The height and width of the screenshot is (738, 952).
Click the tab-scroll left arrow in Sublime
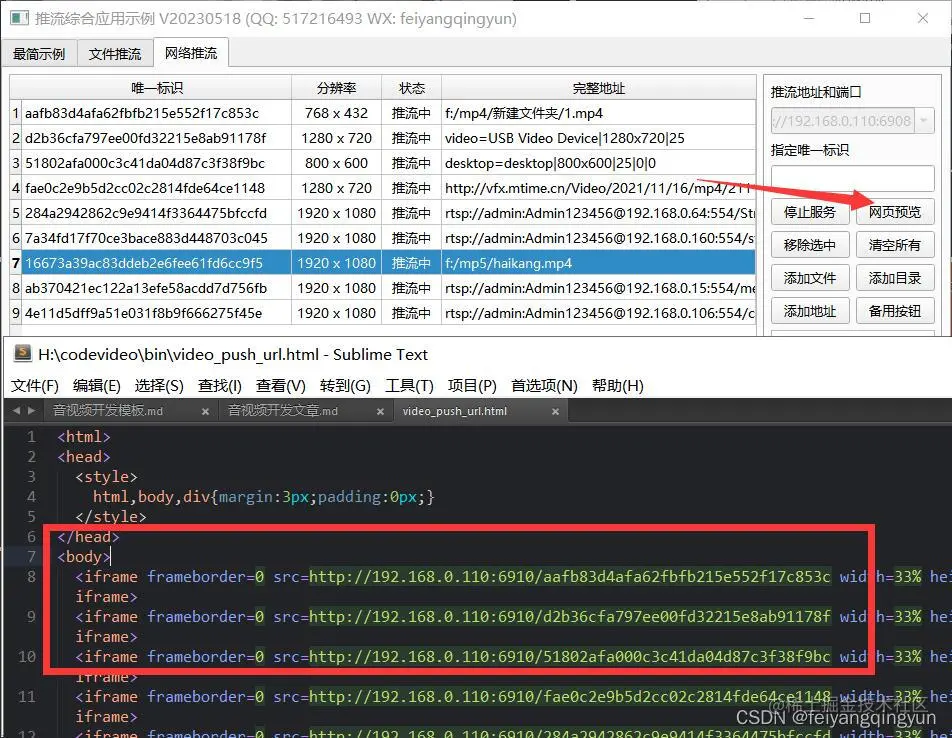pyautogui.click(x=16, y=411)
